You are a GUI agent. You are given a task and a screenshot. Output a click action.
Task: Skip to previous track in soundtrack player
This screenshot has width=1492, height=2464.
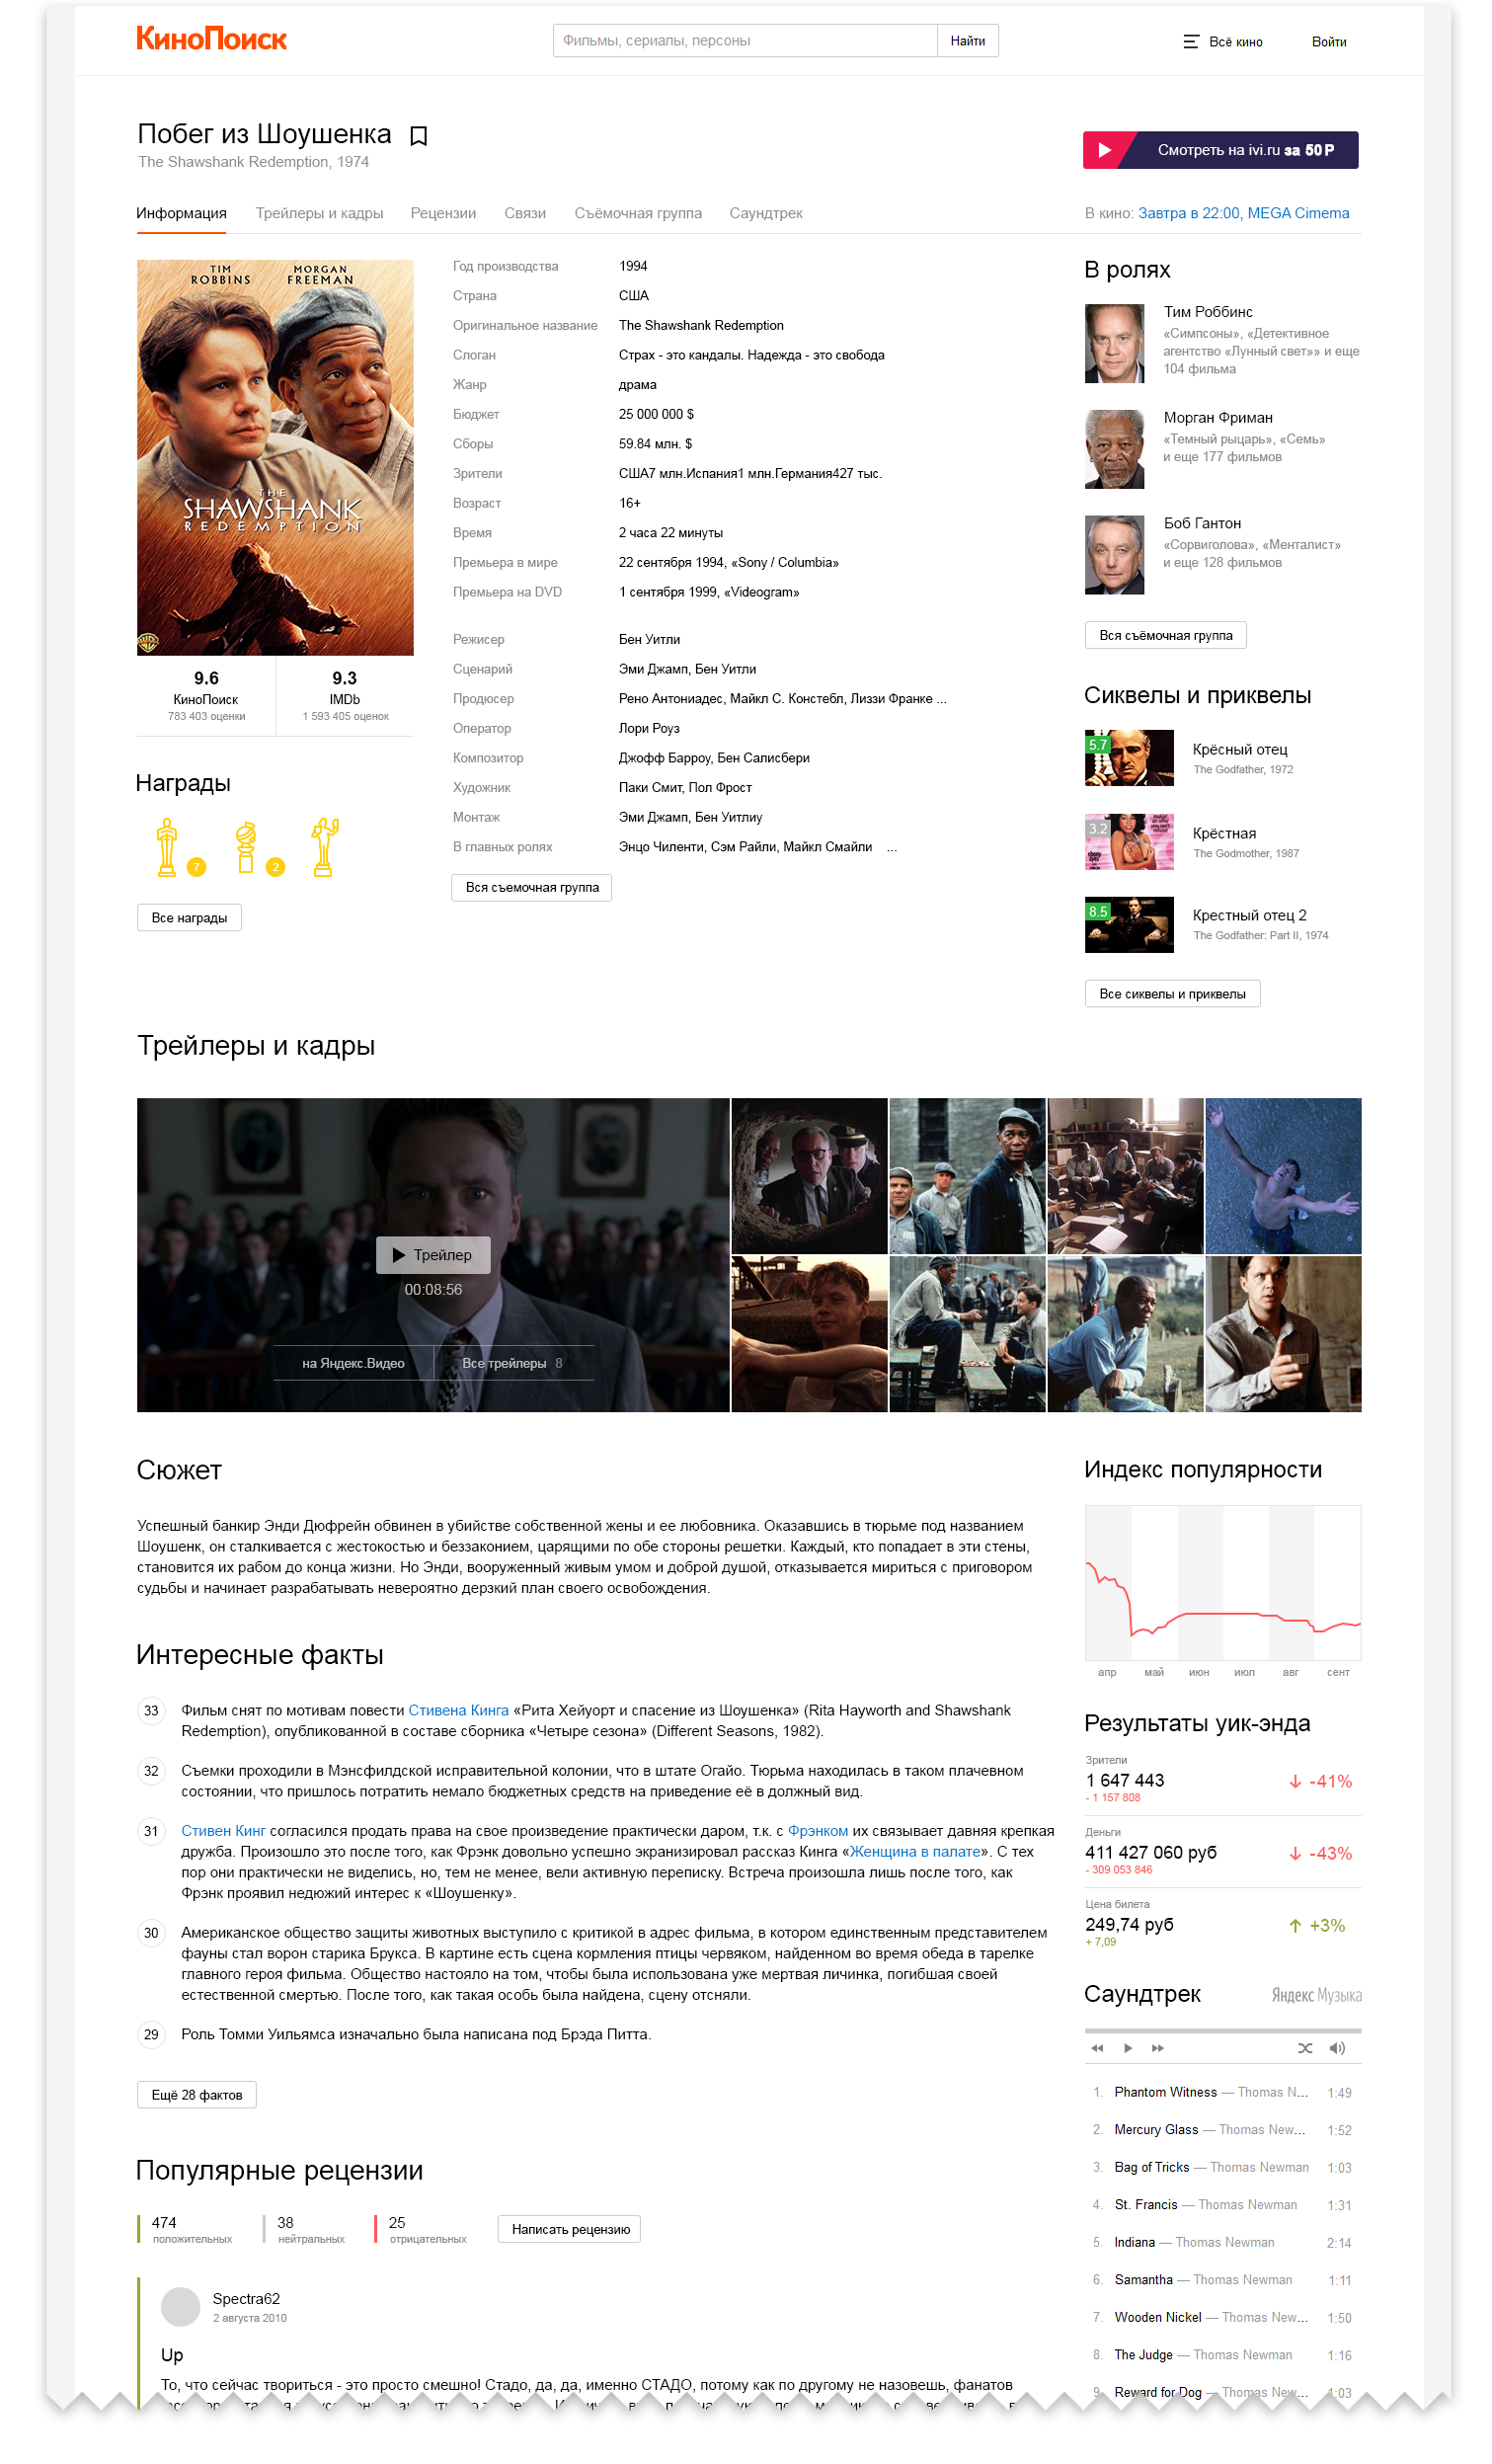[1097, 2048]
